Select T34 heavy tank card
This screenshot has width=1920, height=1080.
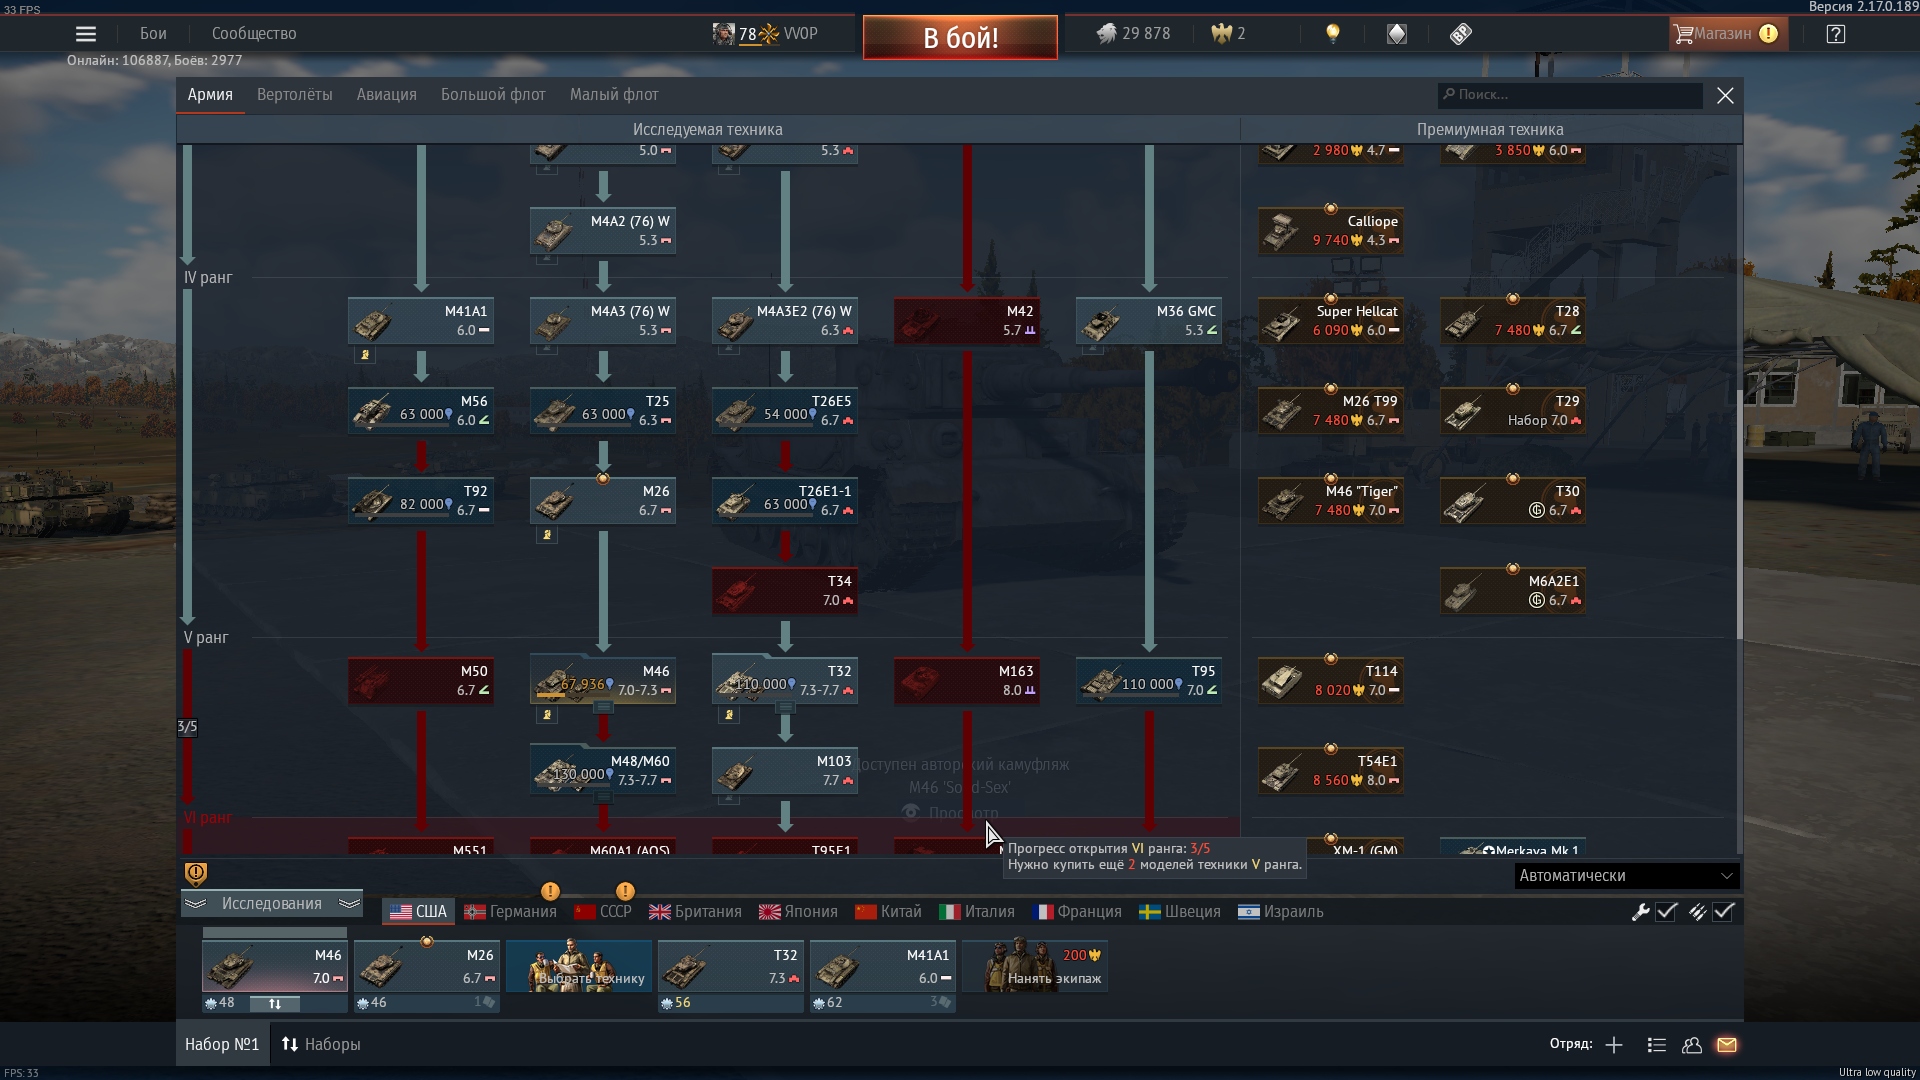point(785,591)
